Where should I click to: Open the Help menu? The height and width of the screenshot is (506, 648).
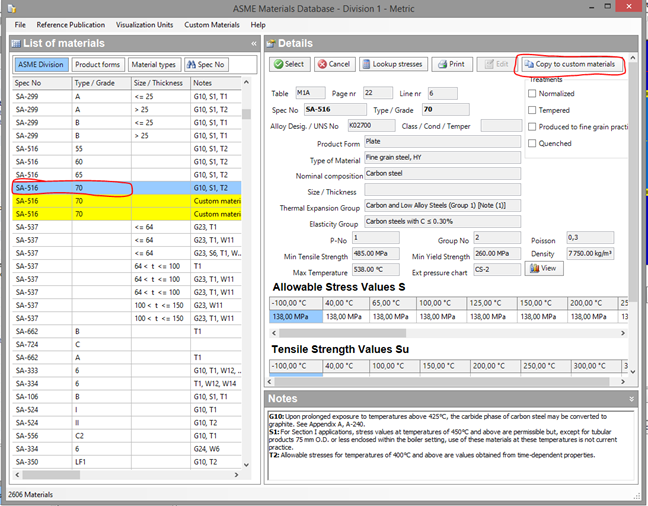[258, 25]
